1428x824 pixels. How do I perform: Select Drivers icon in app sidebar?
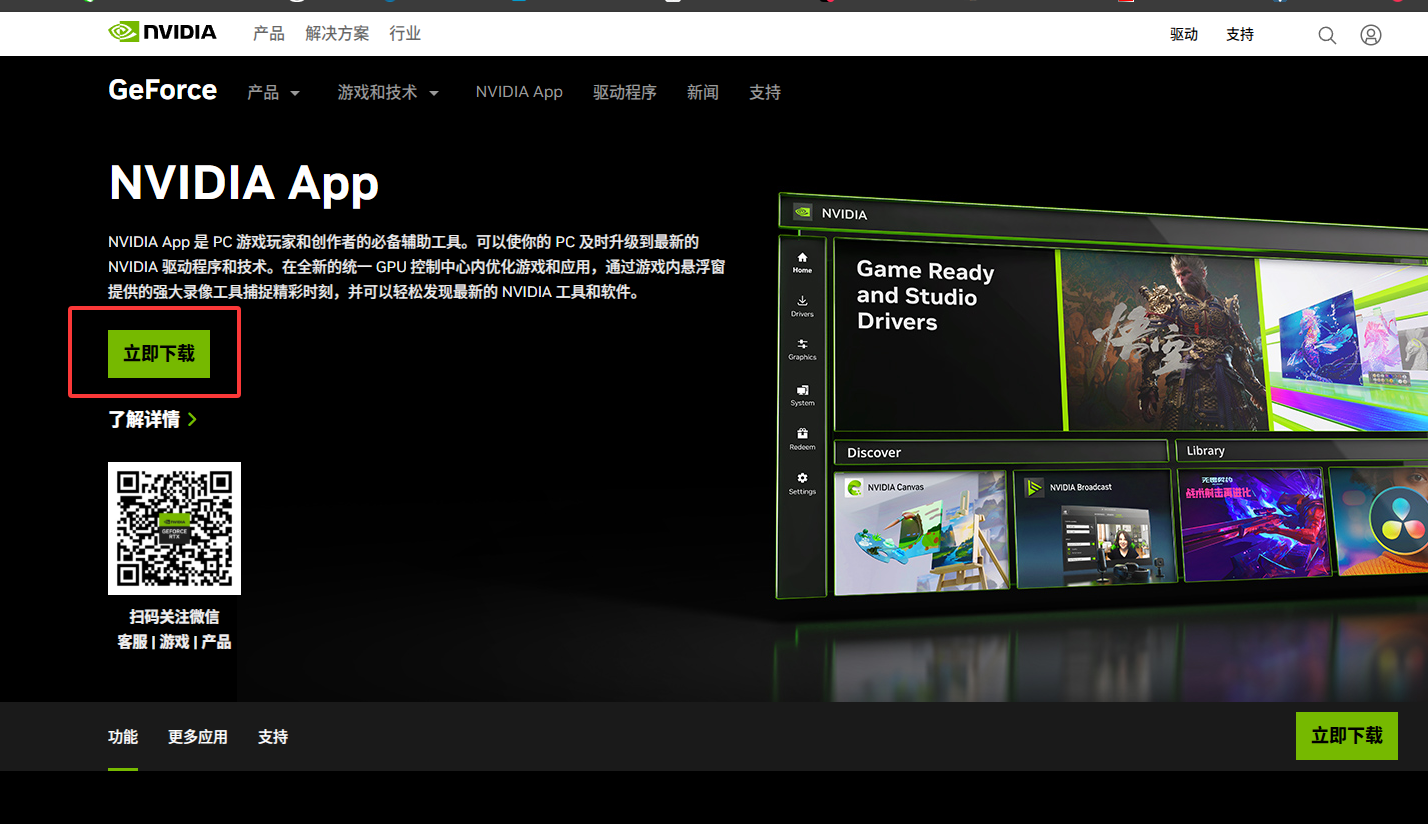coord(802,305)
